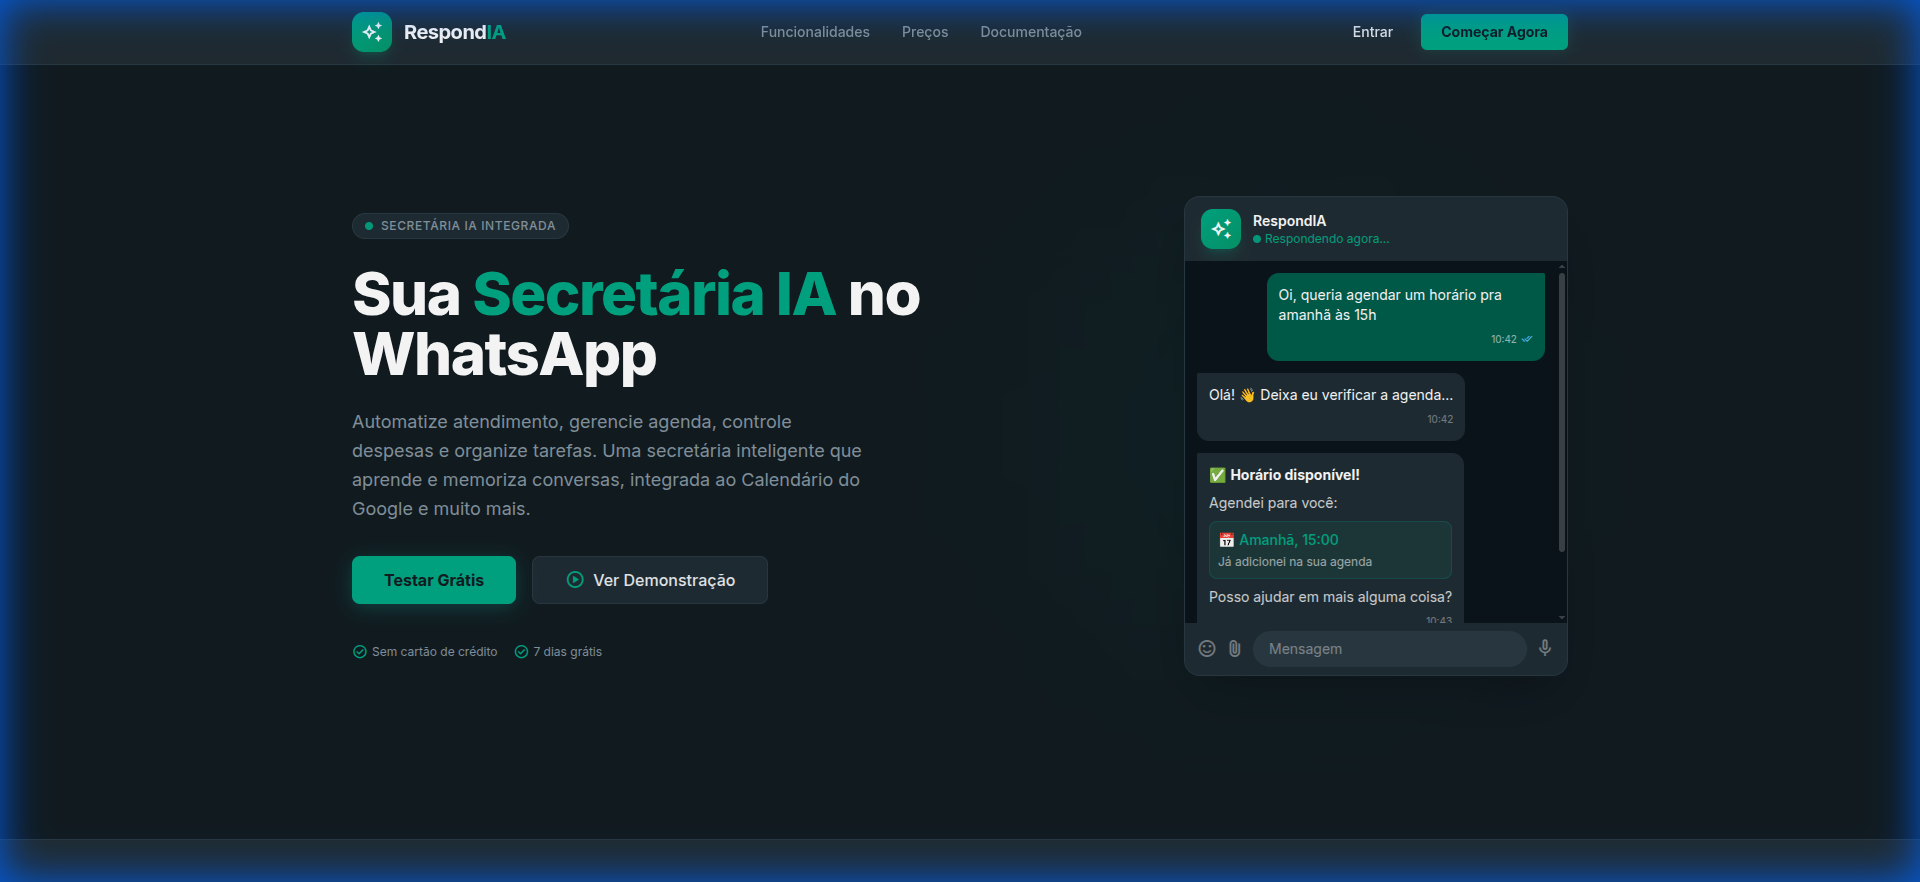Open the emoji picker in chat
Viewport: 1920px width, 882px height.
click(x=1207, y=649)
